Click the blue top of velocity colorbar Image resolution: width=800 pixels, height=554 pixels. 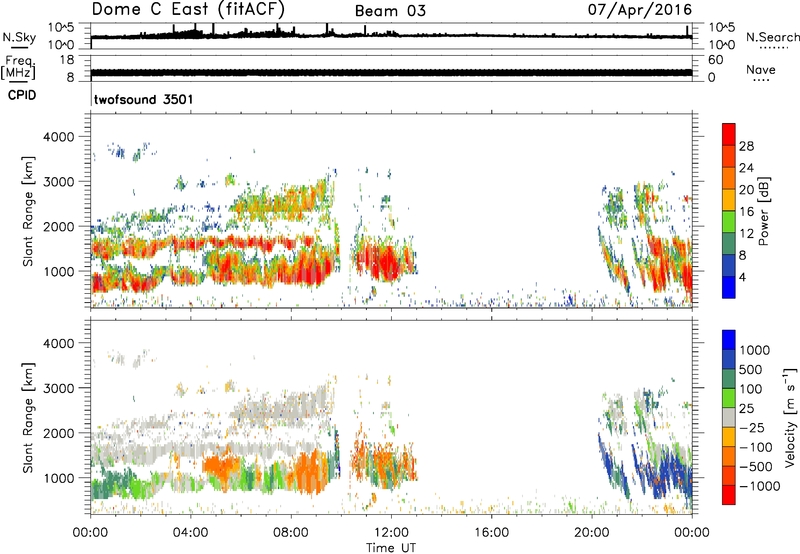(x=729, y=340)
